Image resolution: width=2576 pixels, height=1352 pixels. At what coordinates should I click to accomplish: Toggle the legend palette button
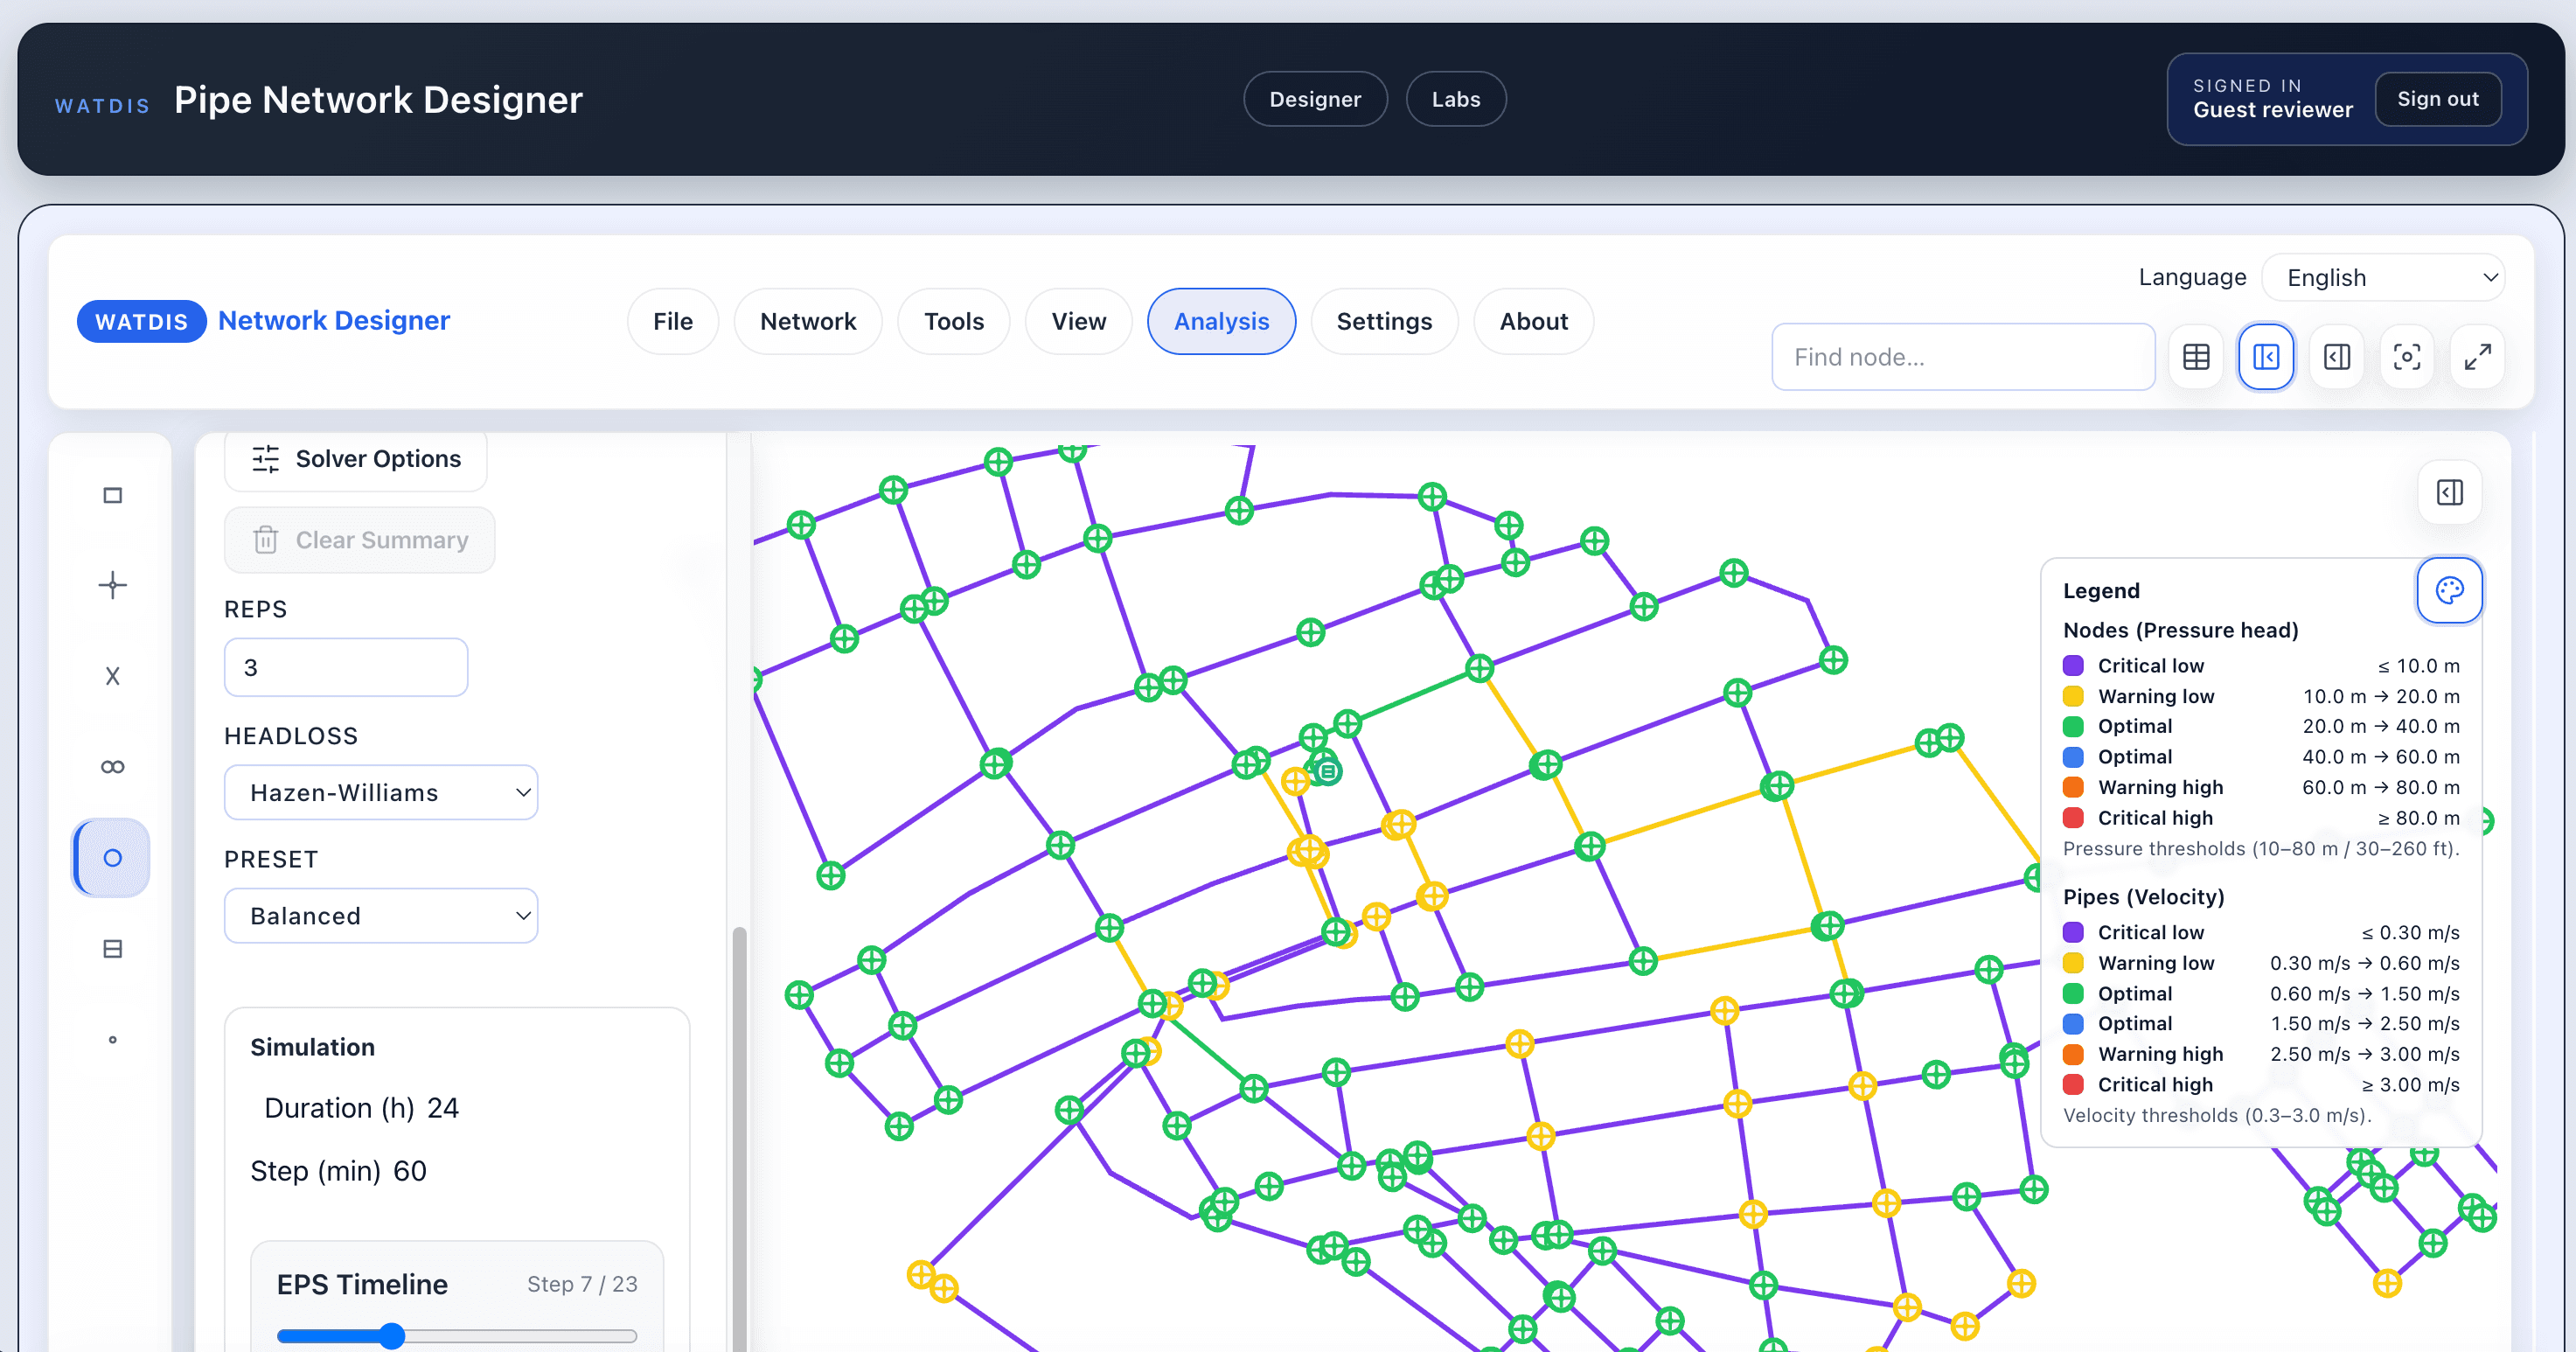pyautogui.click(x=2449, y=591)
